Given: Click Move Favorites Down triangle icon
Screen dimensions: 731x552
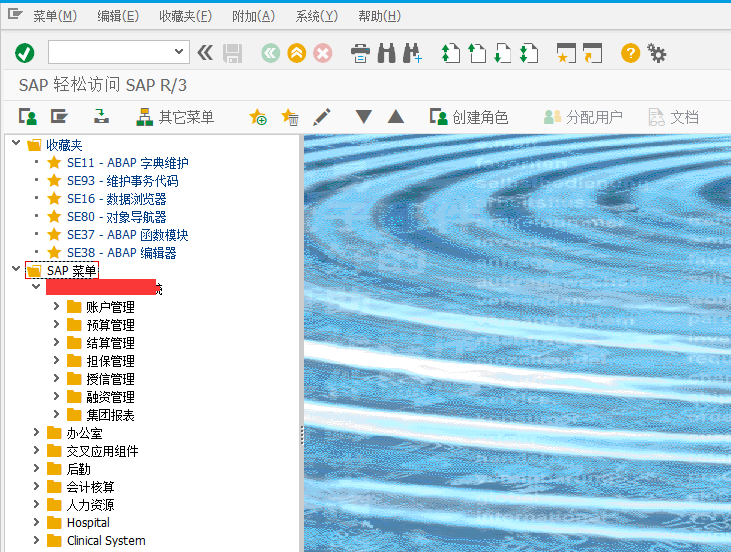Looking at the screenshot, I should (364, 117).
